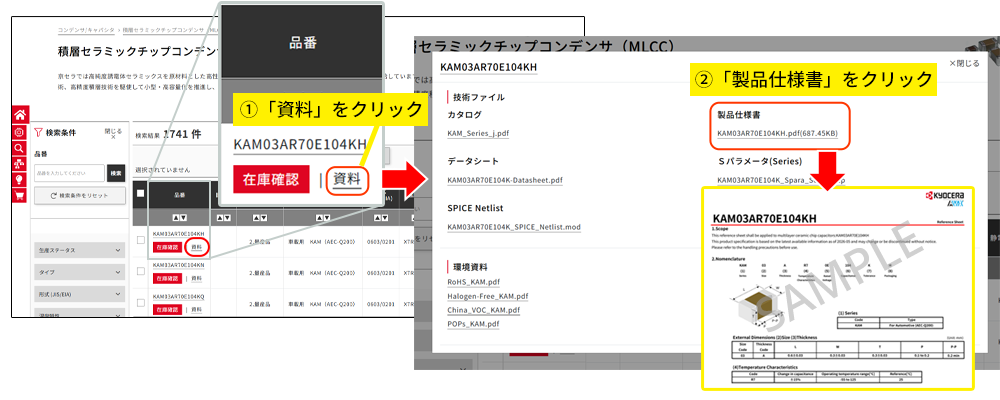Sort 品番 column ascending with ▲ arrow
The height and width of the screenshot is (400, 1000).
[x=176, y=218]
